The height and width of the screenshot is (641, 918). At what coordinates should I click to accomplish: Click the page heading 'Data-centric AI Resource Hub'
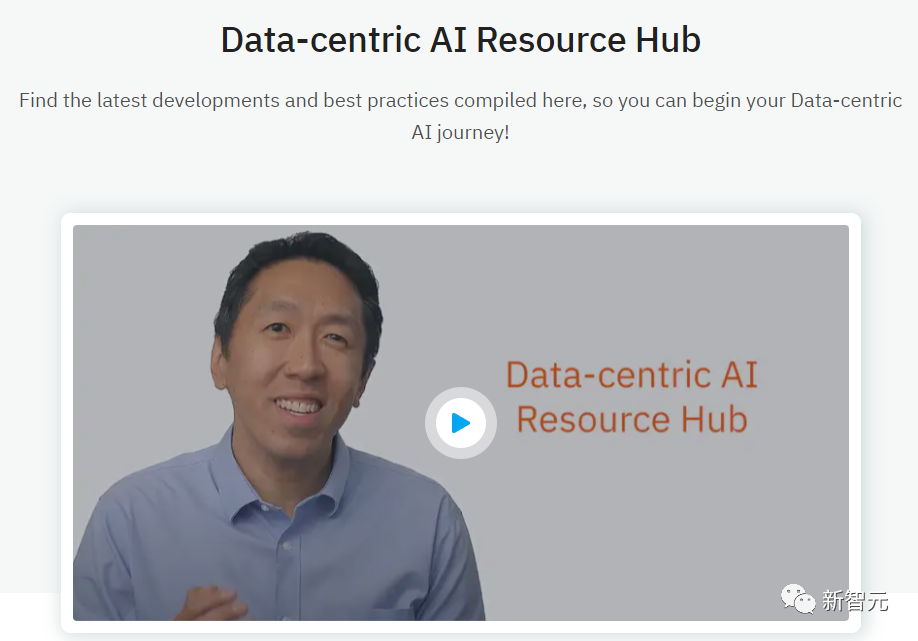[x=461, y=40]
